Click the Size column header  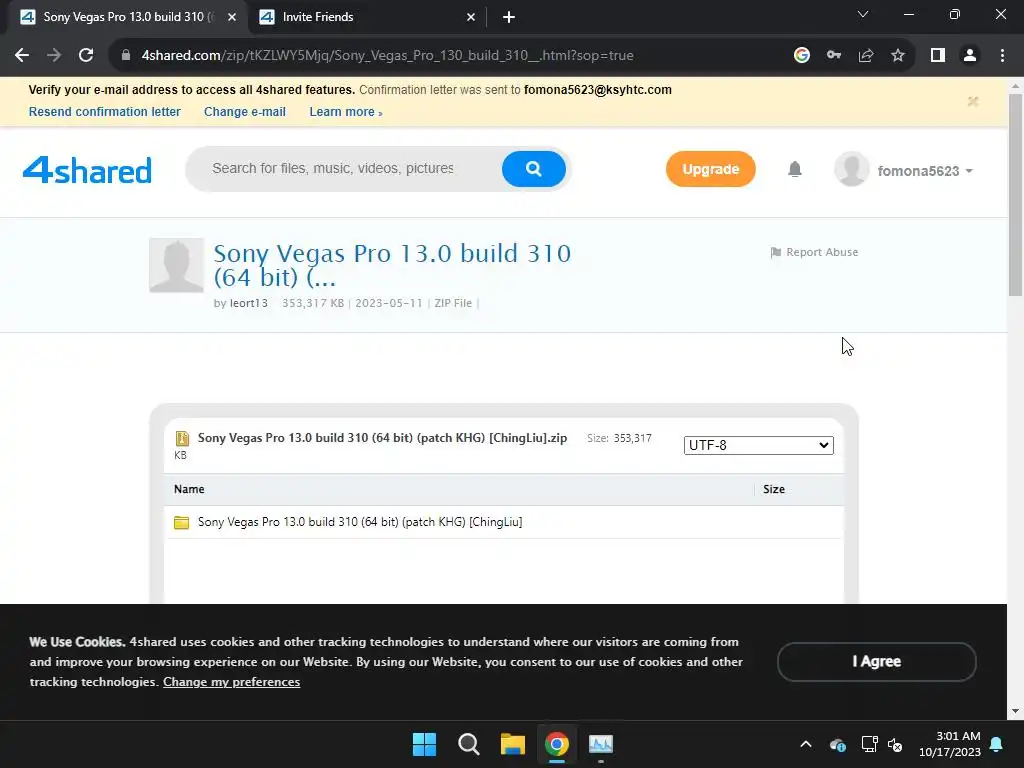coord(774,489)
